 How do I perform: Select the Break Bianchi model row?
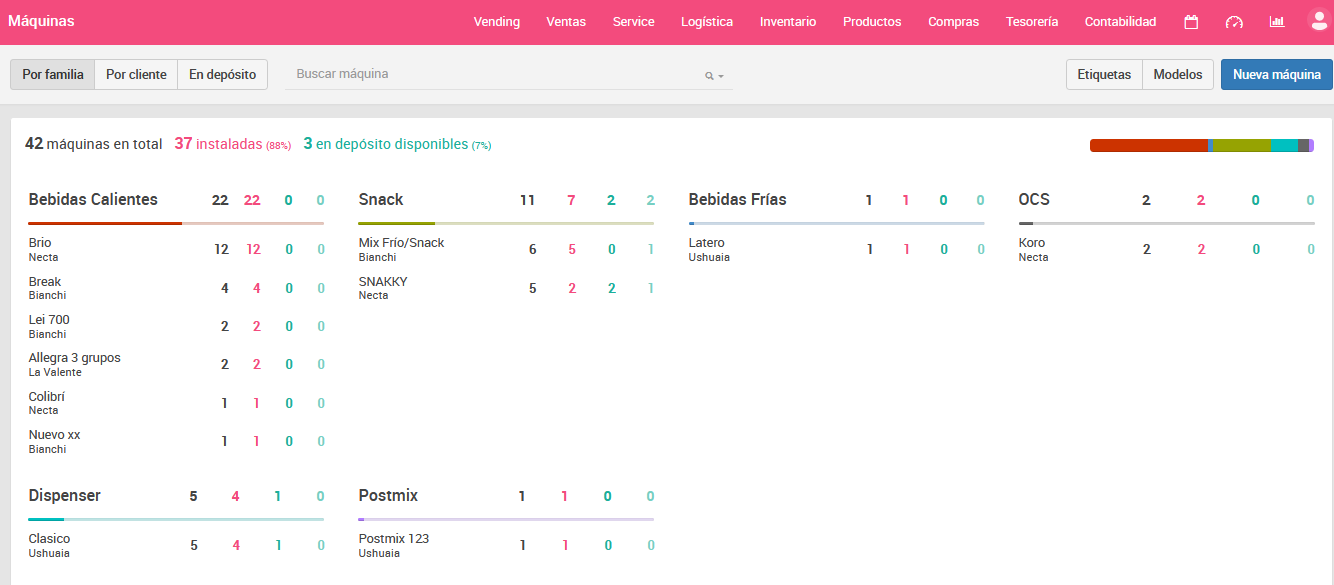click(176, 288)
